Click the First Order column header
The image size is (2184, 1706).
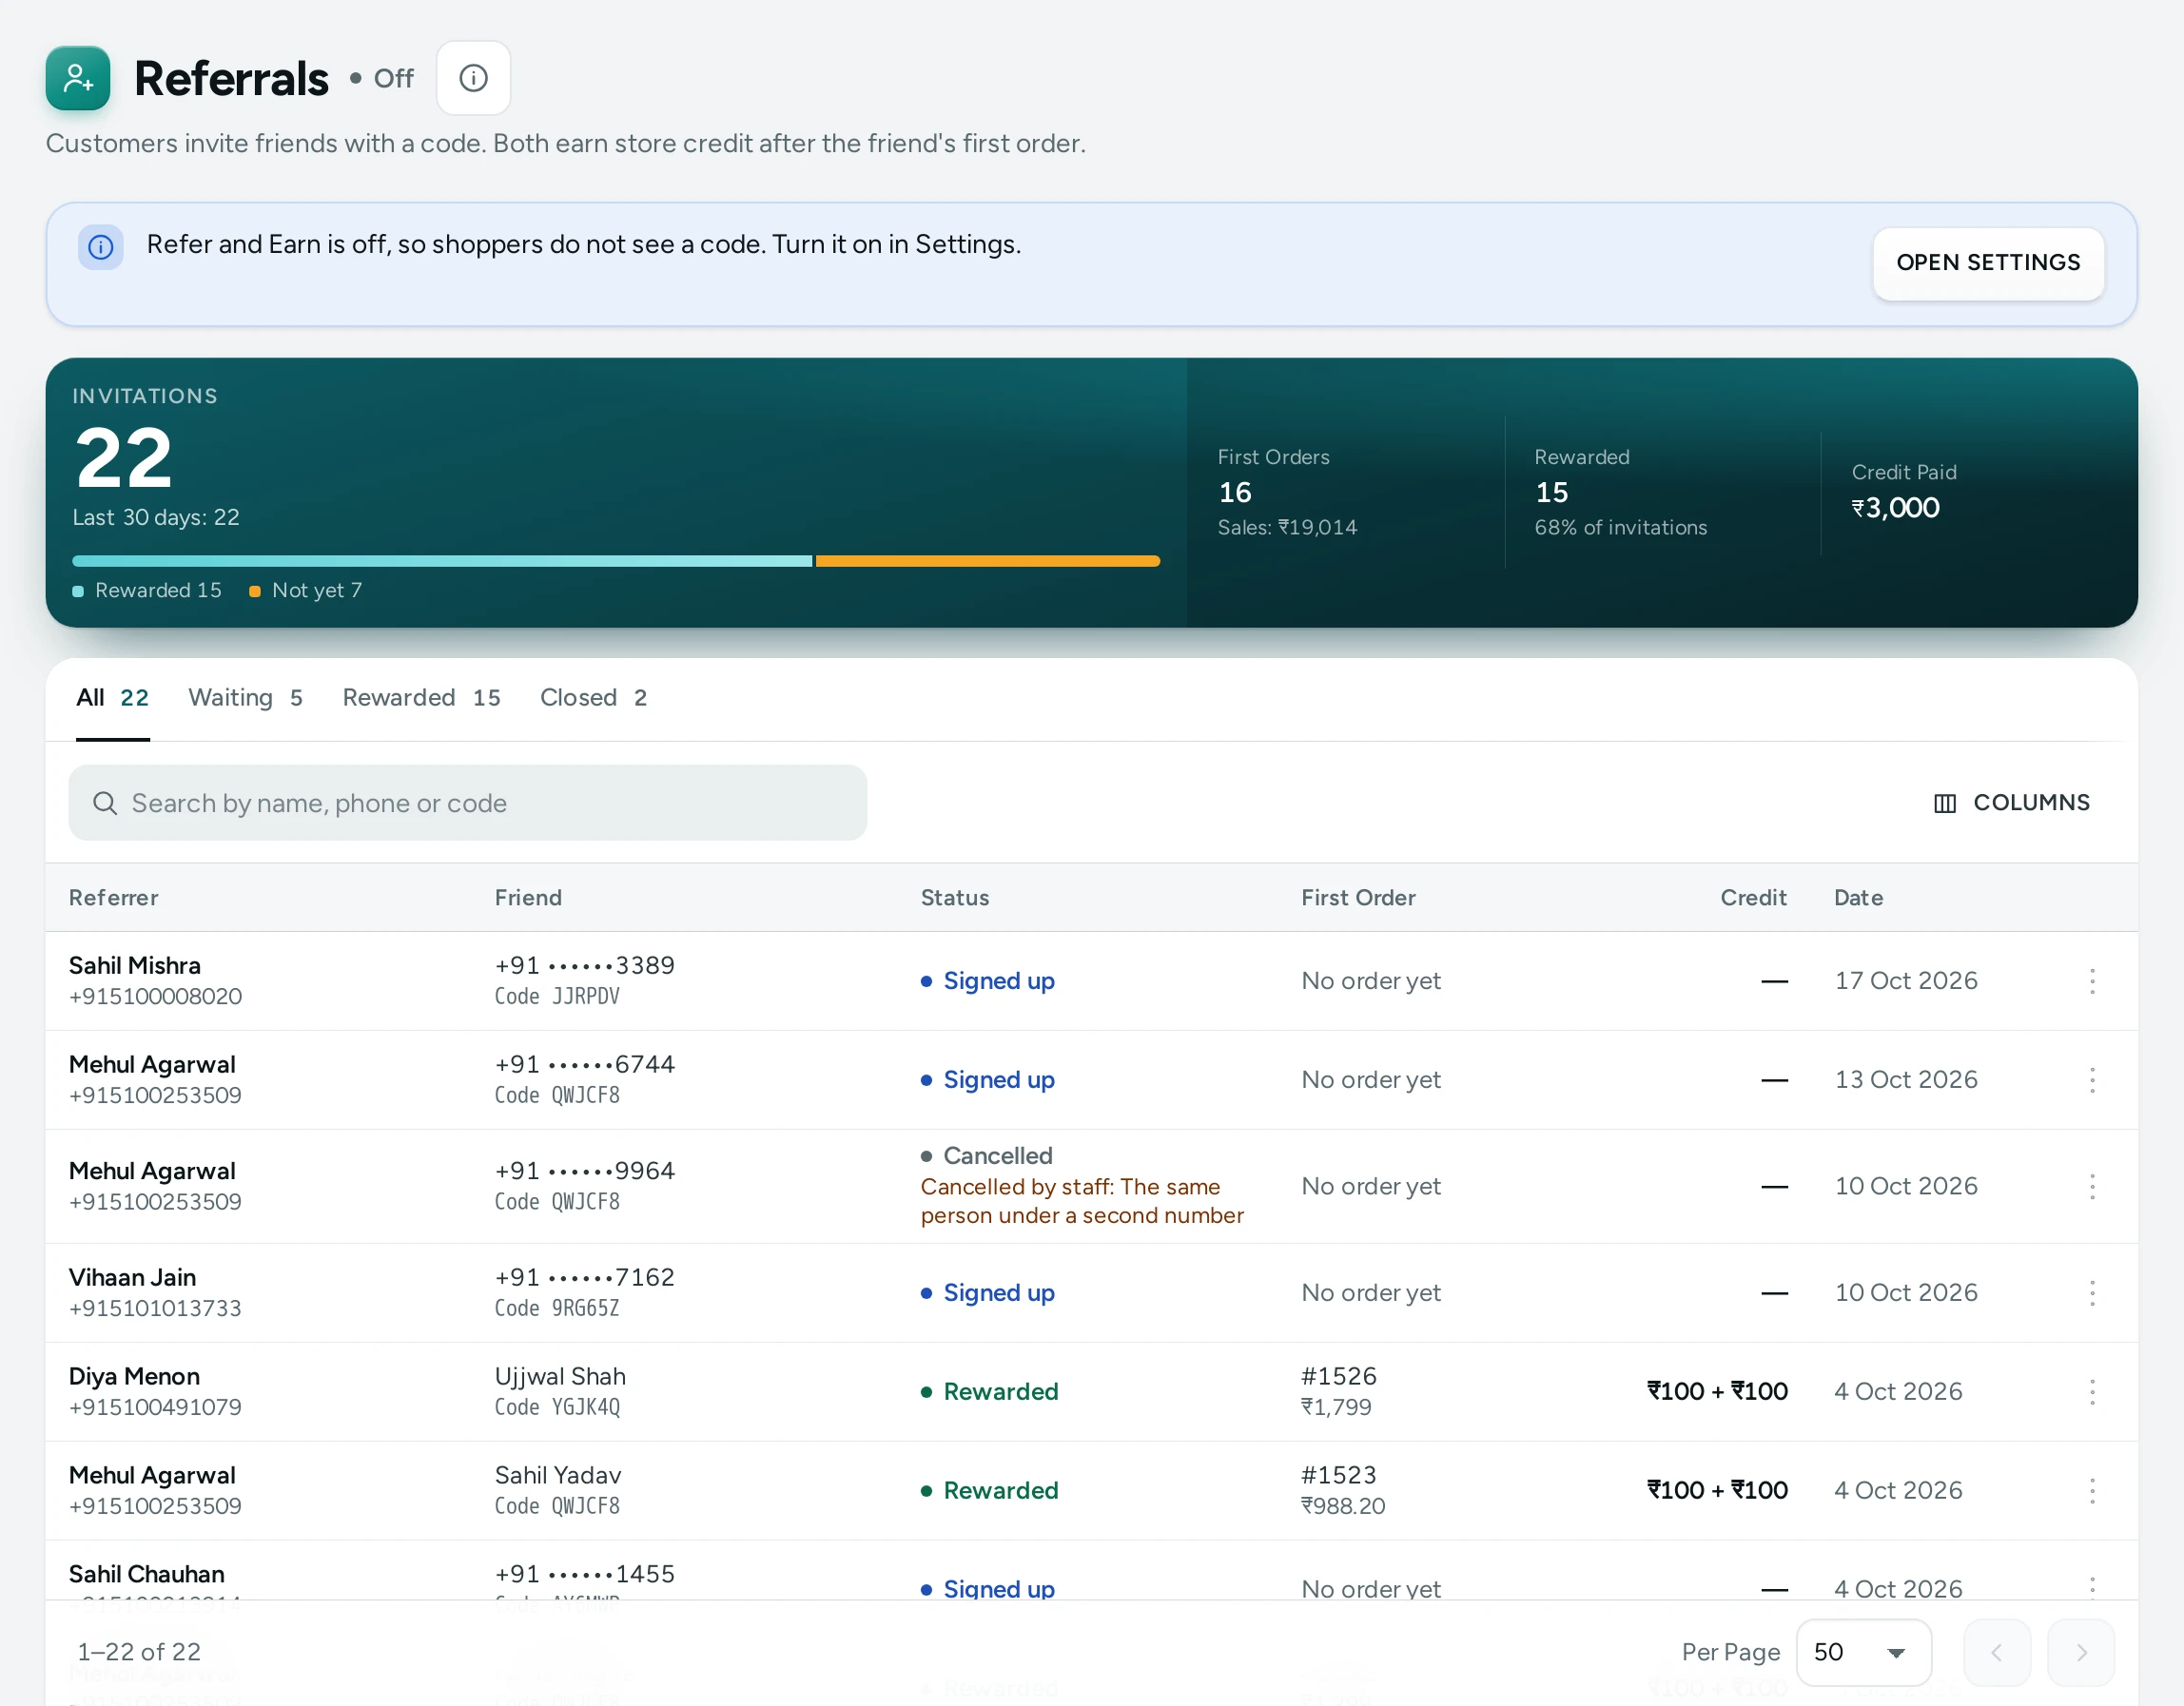[1358, 898]
